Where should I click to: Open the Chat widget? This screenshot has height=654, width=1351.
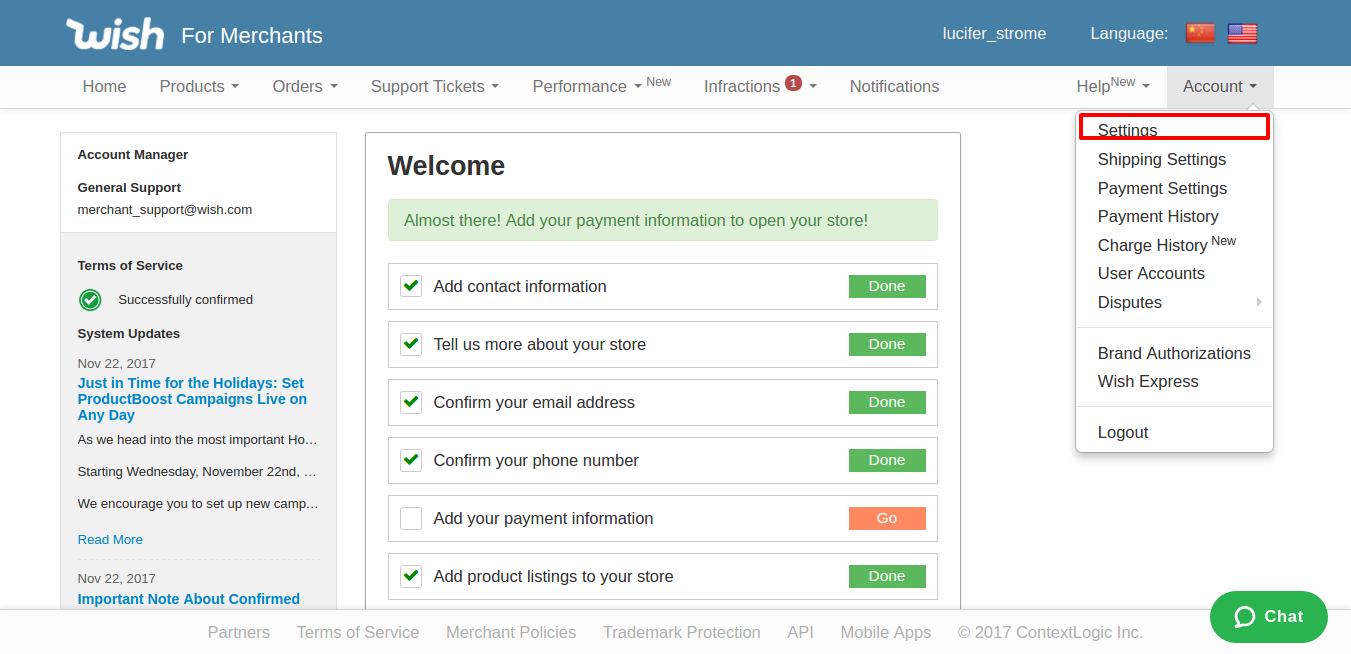(1269, 617)
